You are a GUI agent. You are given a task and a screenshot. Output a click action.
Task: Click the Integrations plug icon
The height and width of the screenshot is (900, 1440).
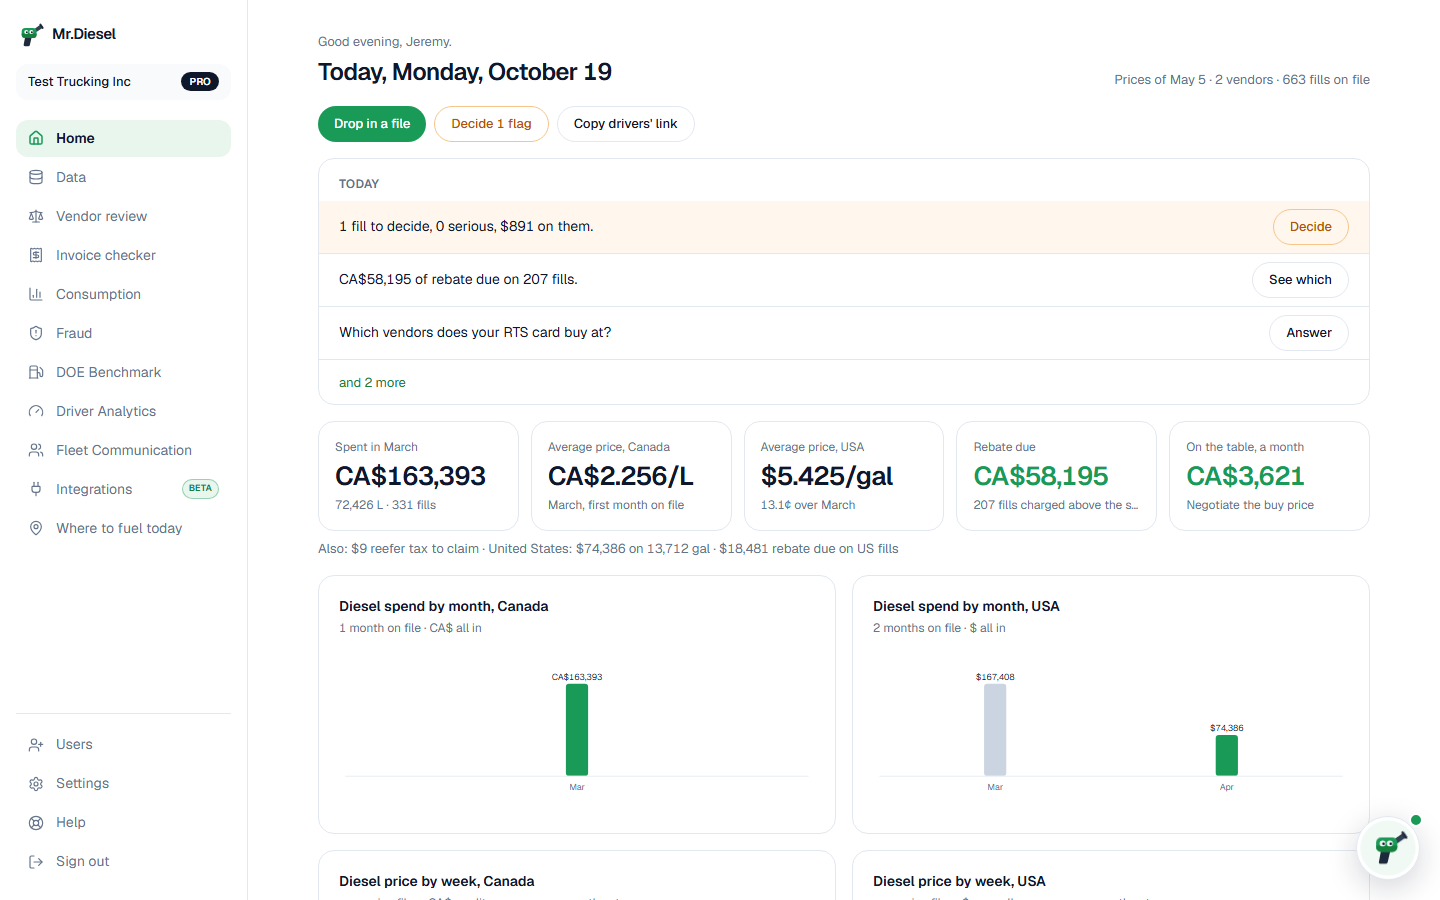pyautogui.click(x=36, y=489)
